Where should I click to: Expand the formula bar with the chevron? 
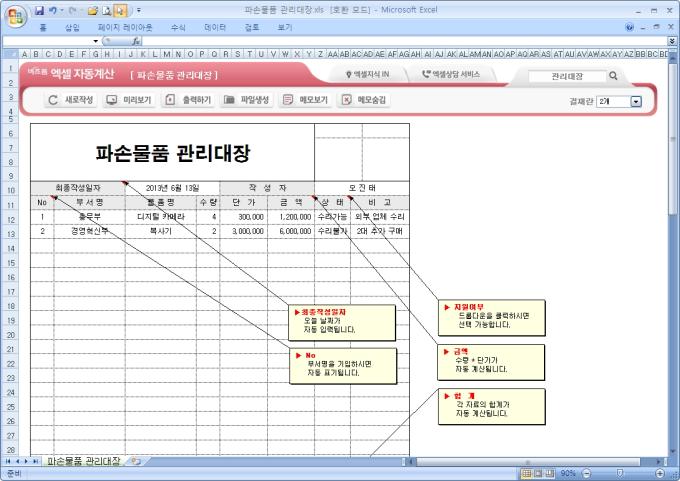tap(672, 41)
